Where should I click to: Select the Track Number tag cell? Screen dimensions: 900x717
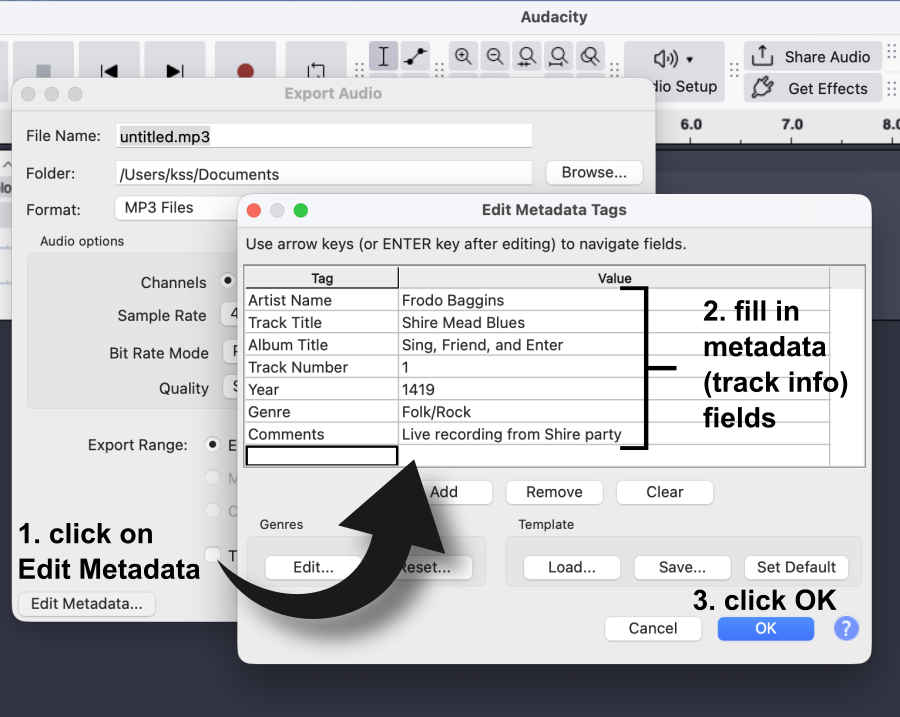click(x=322, y=367)
